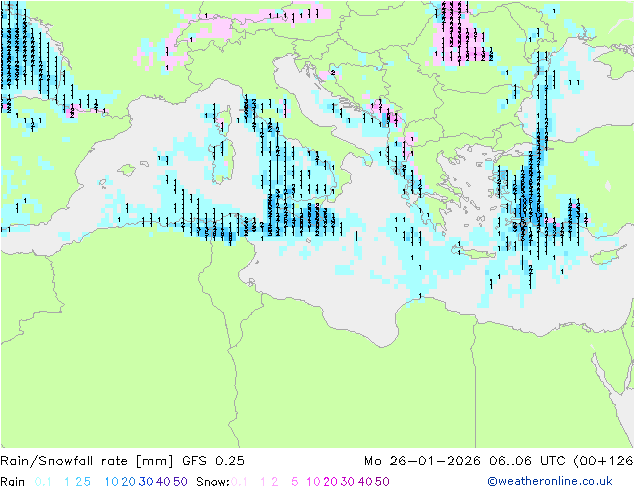This screenshot has height=490, width=634.
Task: Select the snow legend value 5
Action: click(295, 482)
